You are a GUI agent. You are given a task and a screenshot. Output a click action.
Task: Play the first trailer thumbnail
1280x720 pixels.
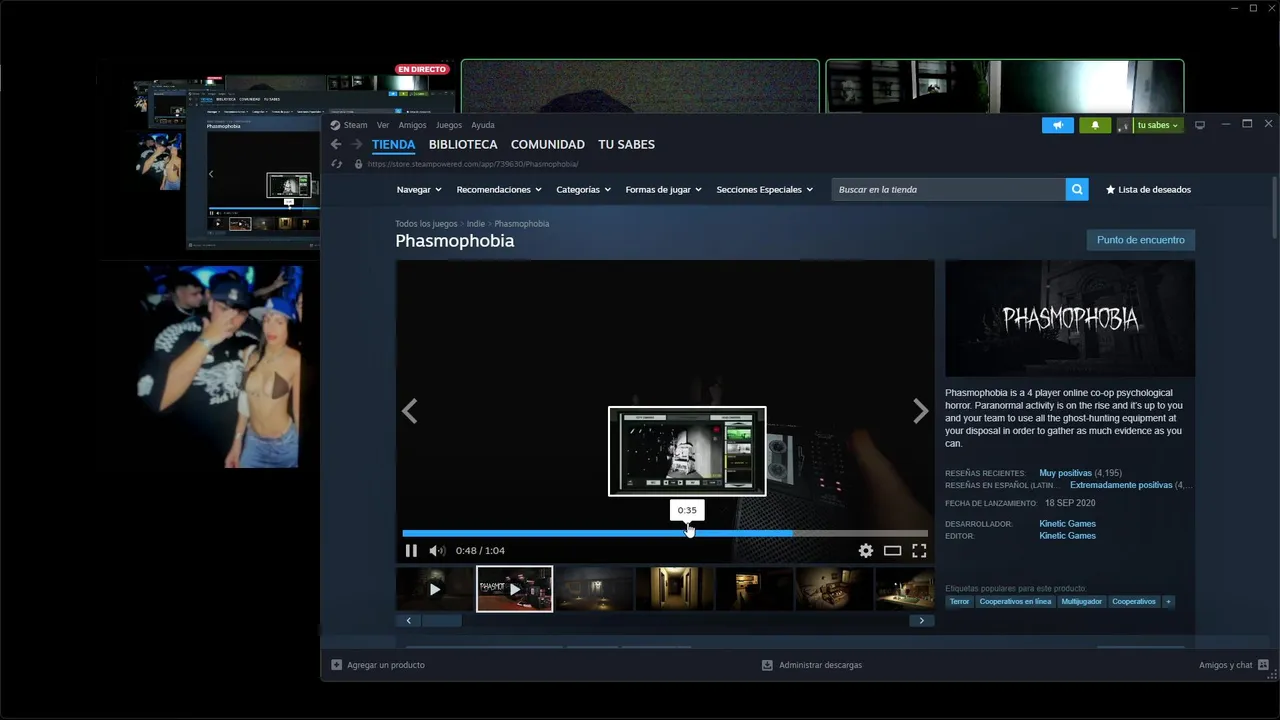435,589
